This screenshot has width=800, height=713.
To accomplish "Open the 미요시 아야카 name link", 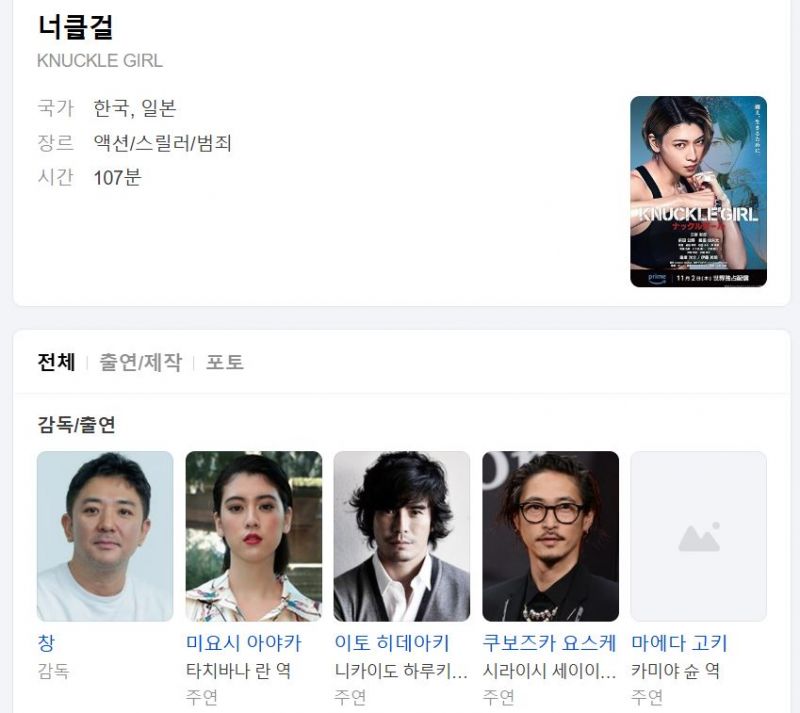I will point(244,643).
